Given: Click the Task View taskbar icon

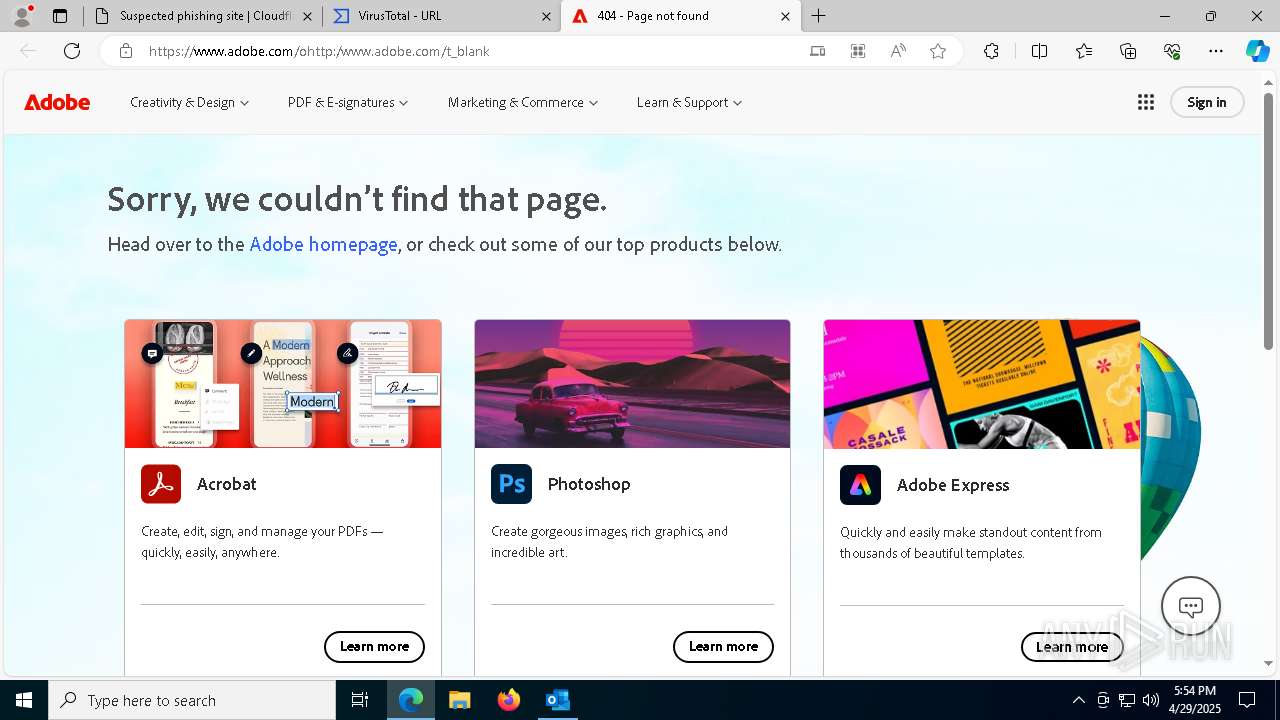Looking at the screenshot, I should pos(360,700).
